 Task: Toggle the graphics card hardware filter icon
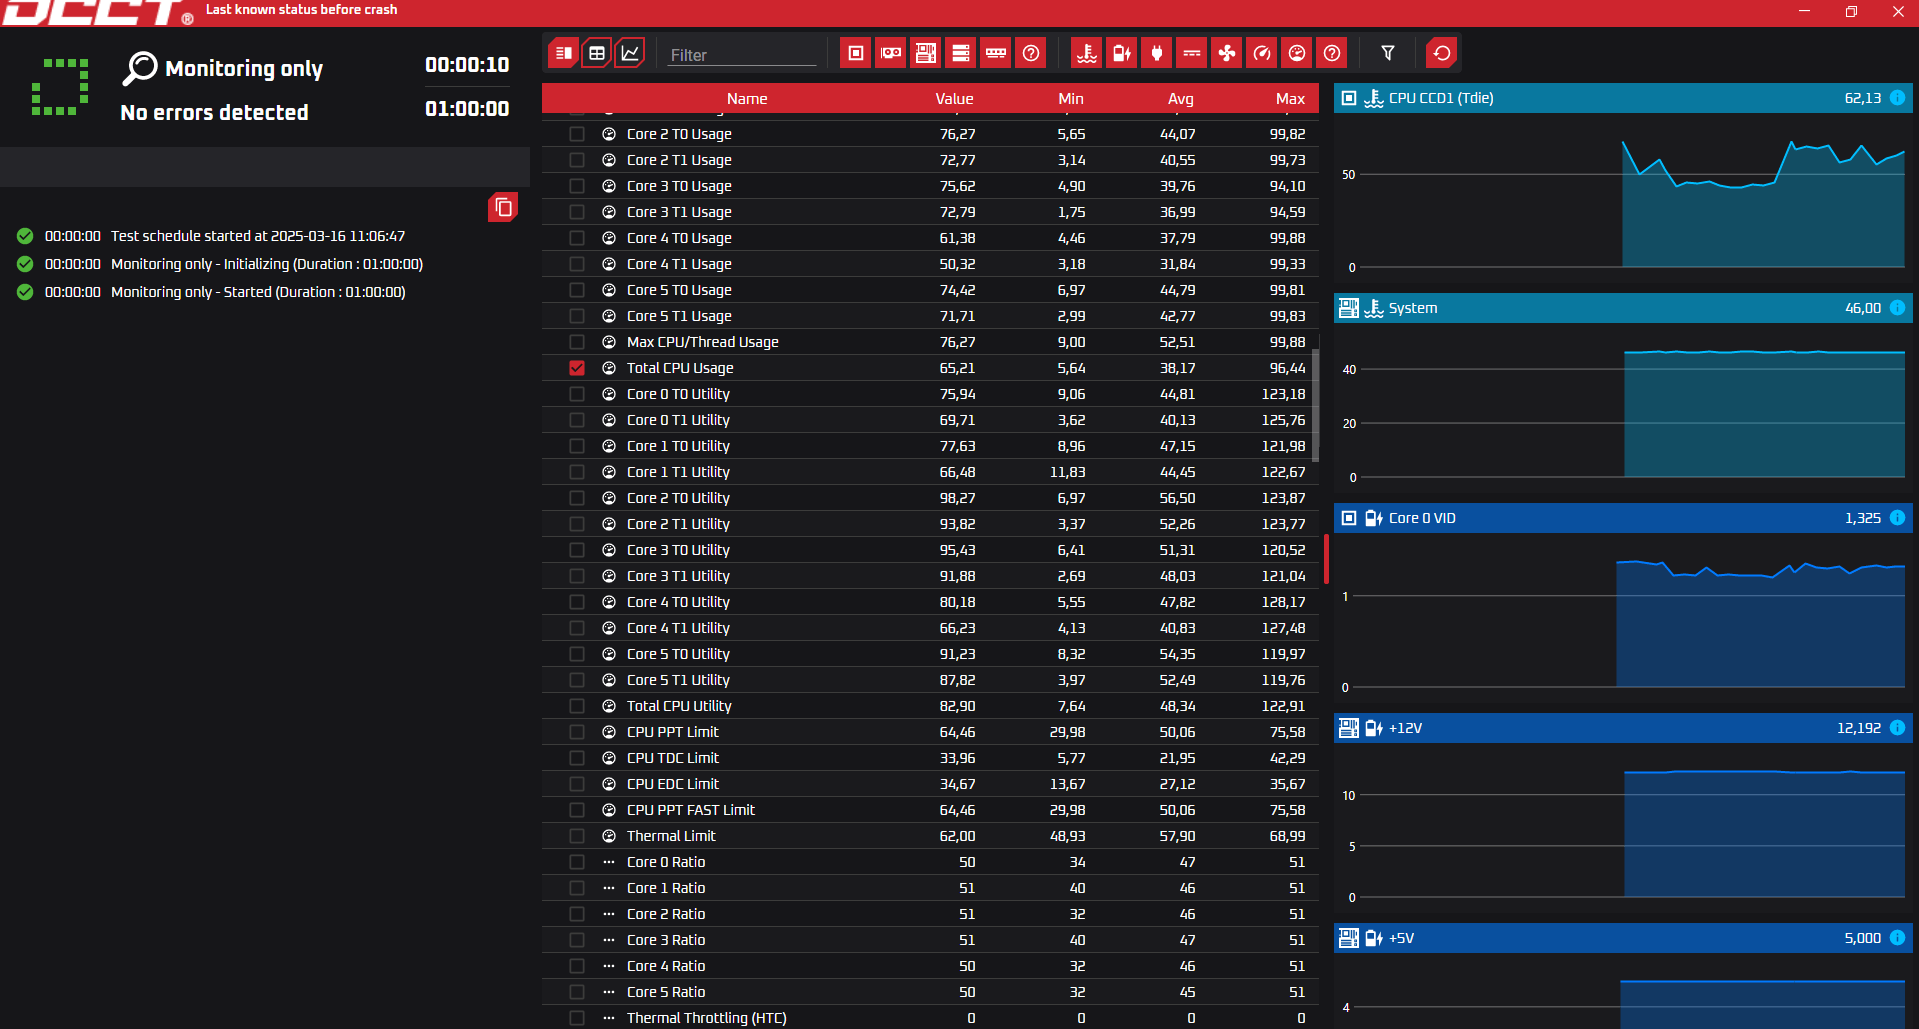point(891,53)
